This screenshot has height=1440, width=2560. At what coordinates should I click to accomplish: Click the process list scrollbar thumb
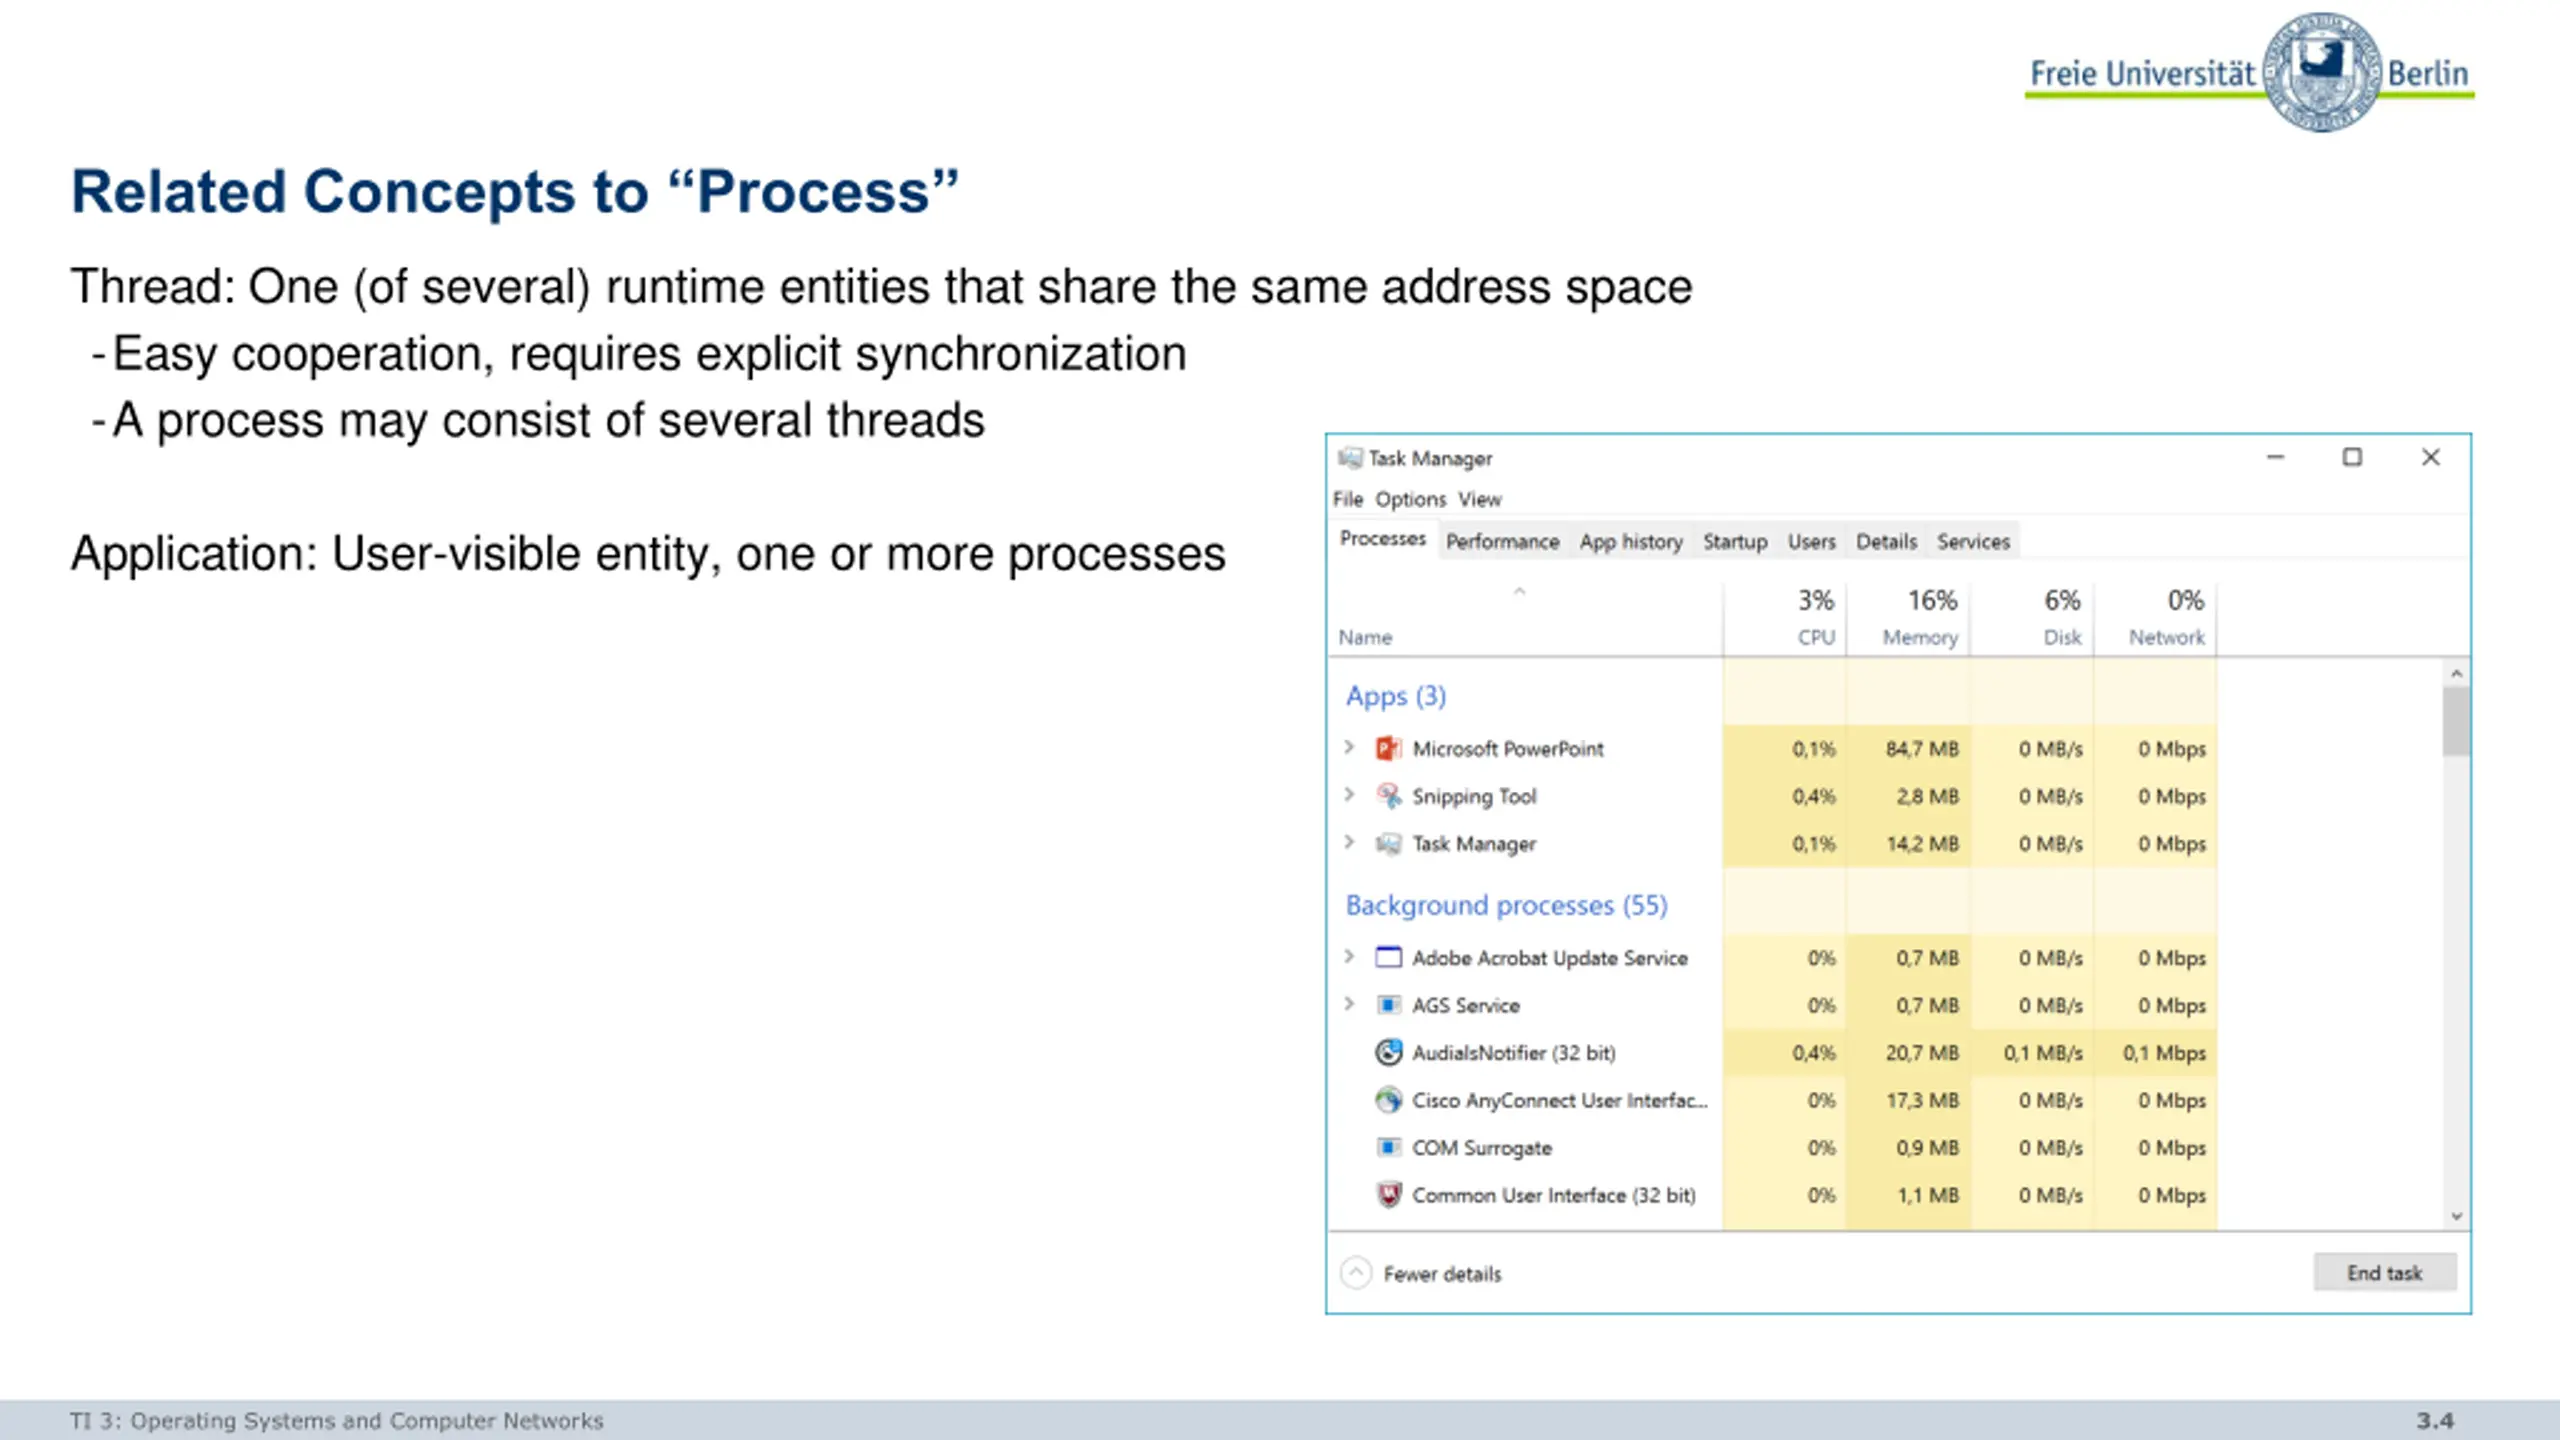pos(2455,722)
